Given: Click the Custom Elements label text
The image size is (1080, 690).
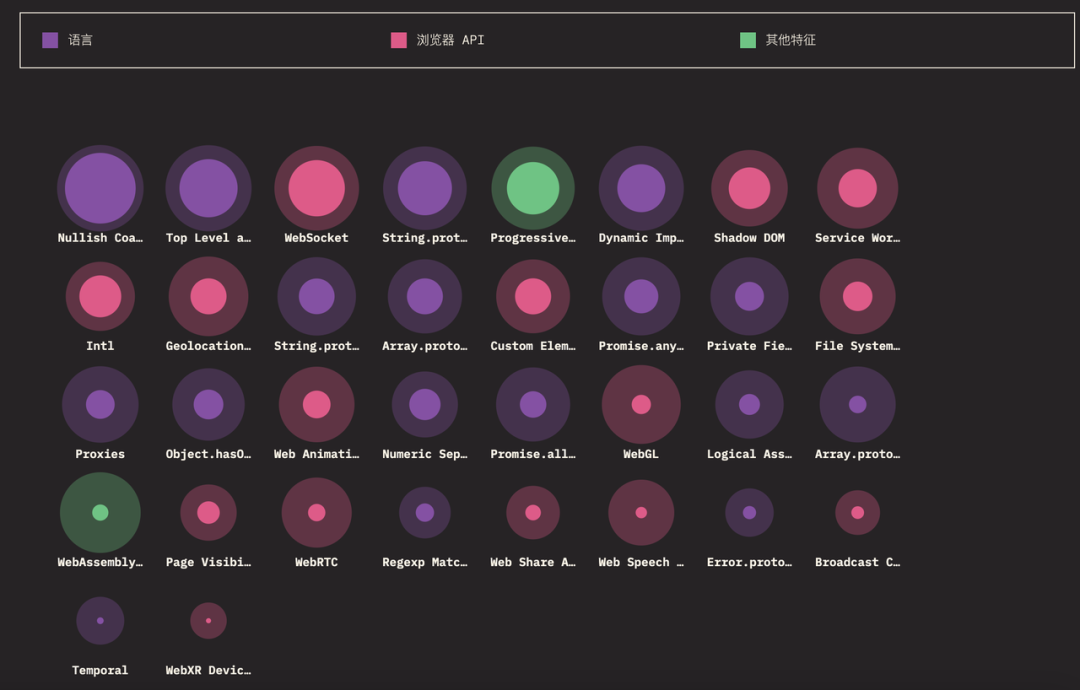Looking at the screenshot, I should point(533,346).
